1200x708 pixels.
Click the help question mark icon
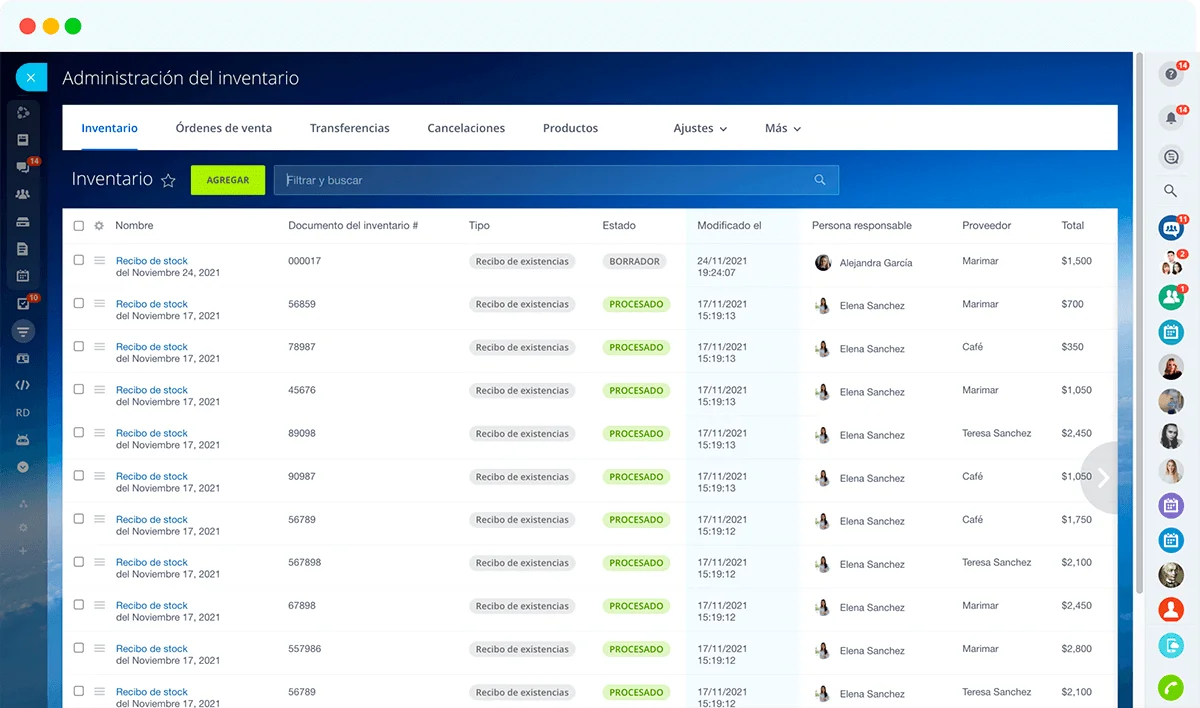tap(1171, 74)
